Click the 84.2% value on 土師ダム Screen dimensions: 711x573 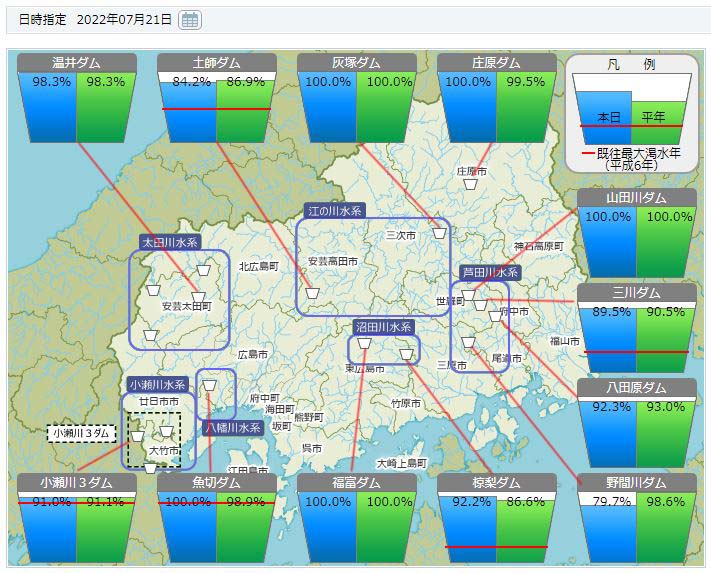tap(191, 82)
